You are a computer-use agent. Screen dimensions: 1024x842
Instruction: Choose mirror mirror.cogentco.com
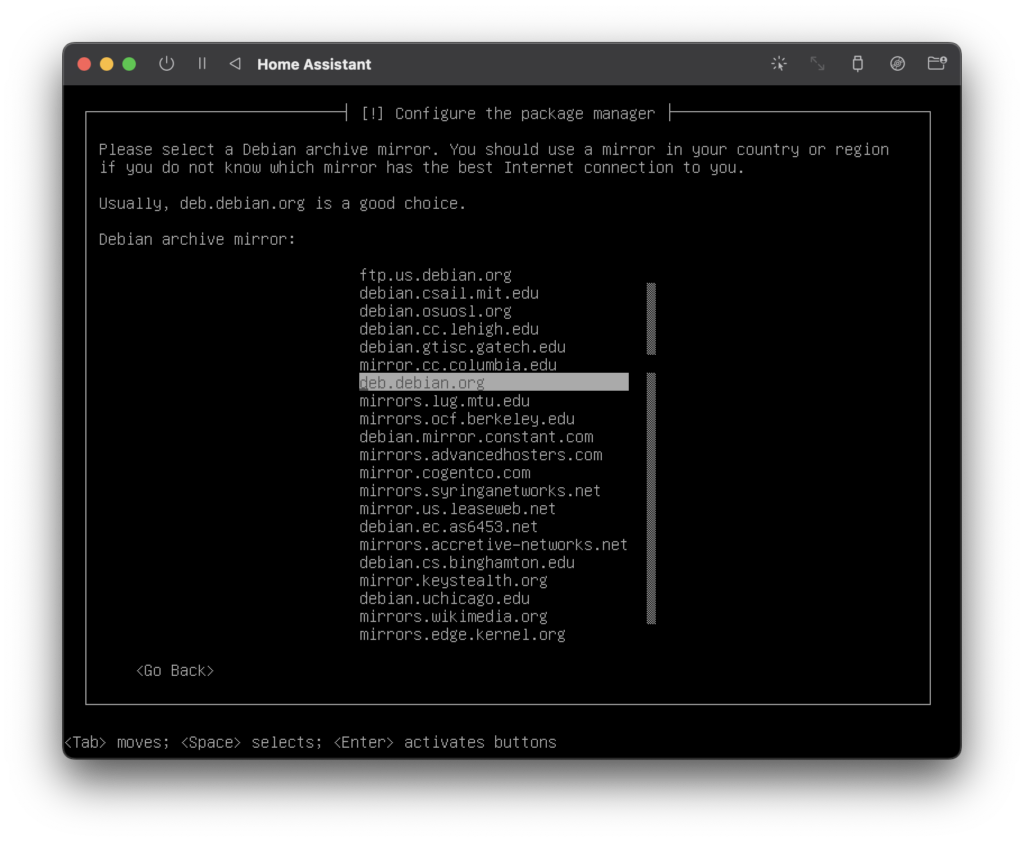click(x=445, y=473)
